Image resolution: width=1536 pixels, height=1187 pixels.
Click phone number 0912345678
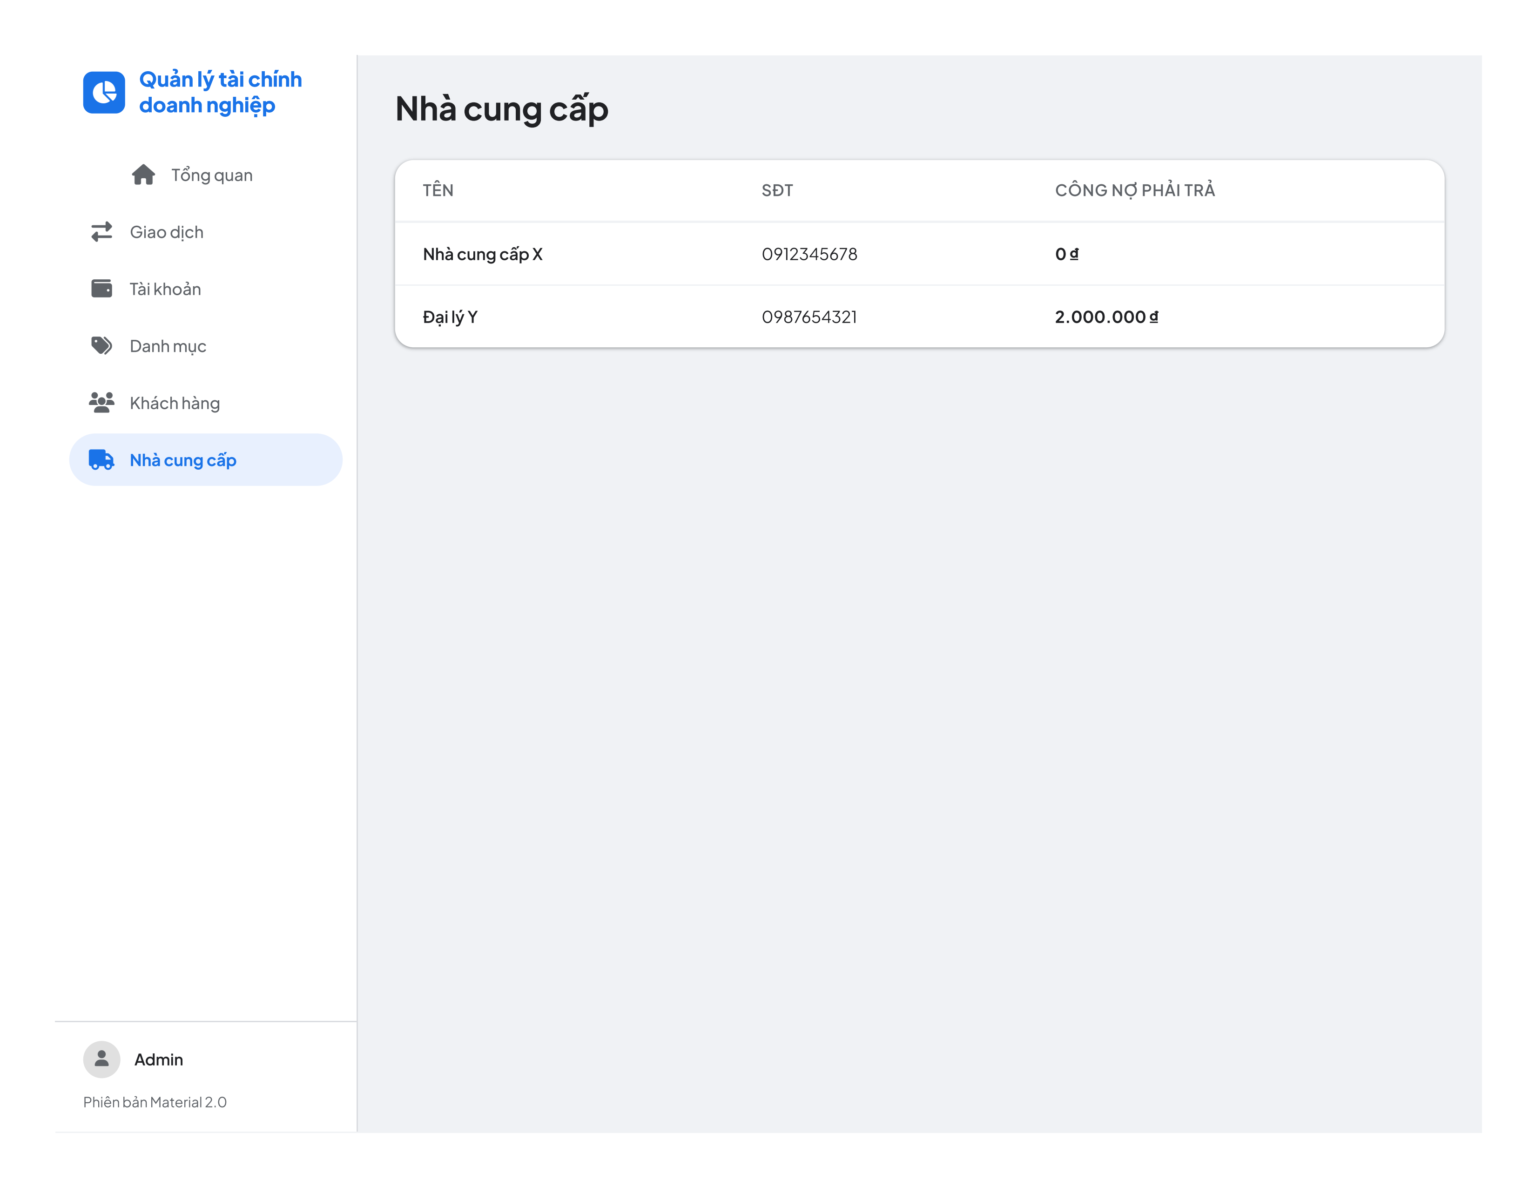[x=810, y=254]
